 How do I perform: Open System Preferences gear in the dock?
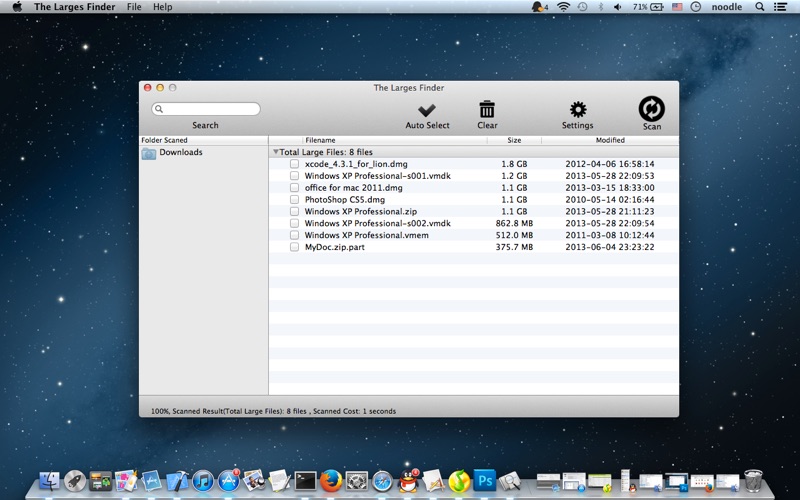coord(357,481)
